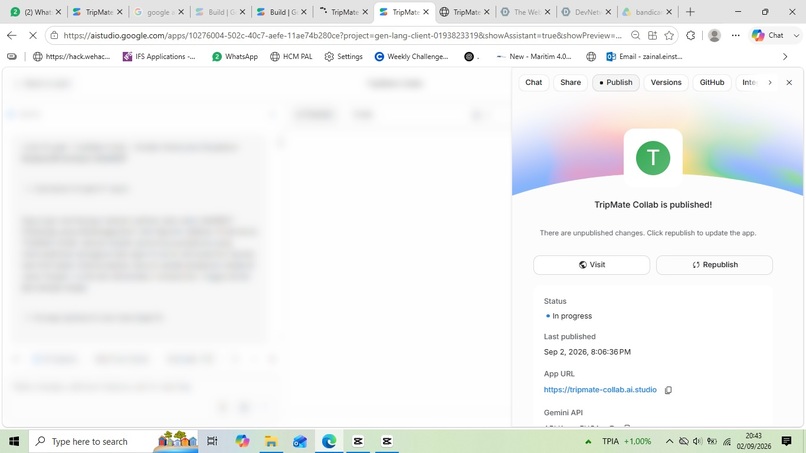Open the Copilot Chat button

[768, 35]
